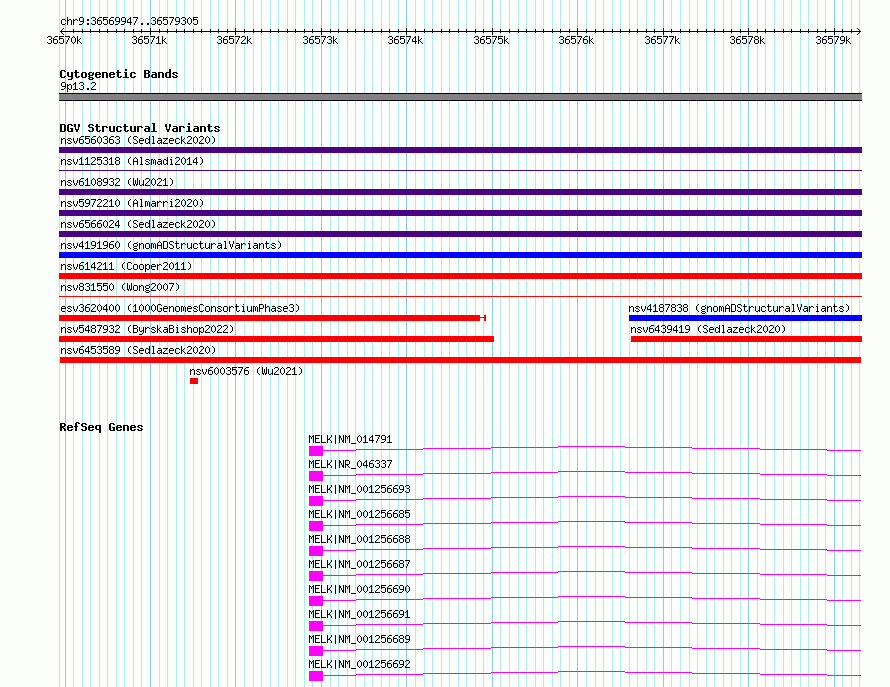This screenshot has height=687, width=890.
Task: Click the magenta exon box of MELK|NM_001256693
Action: (316, 501)
